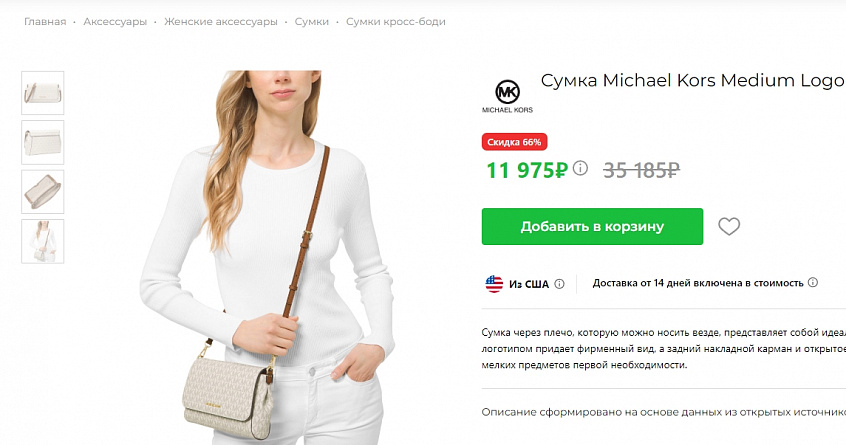
Task: Navigate to Сумки breadcrumb
Action: (x=311, y=22)
